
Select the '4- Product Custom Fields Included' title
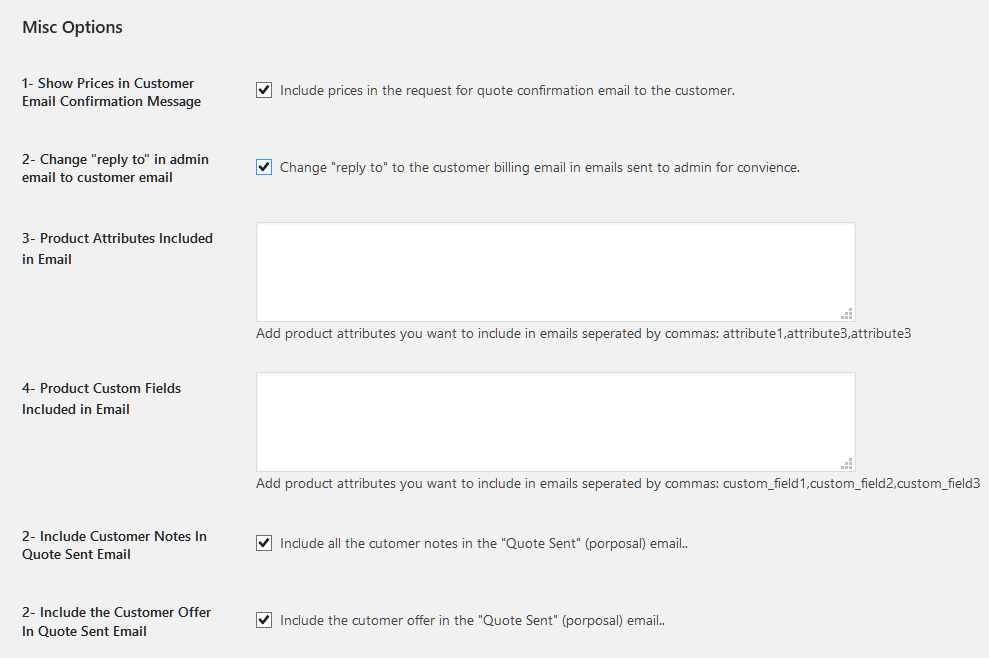coord(102,399)
